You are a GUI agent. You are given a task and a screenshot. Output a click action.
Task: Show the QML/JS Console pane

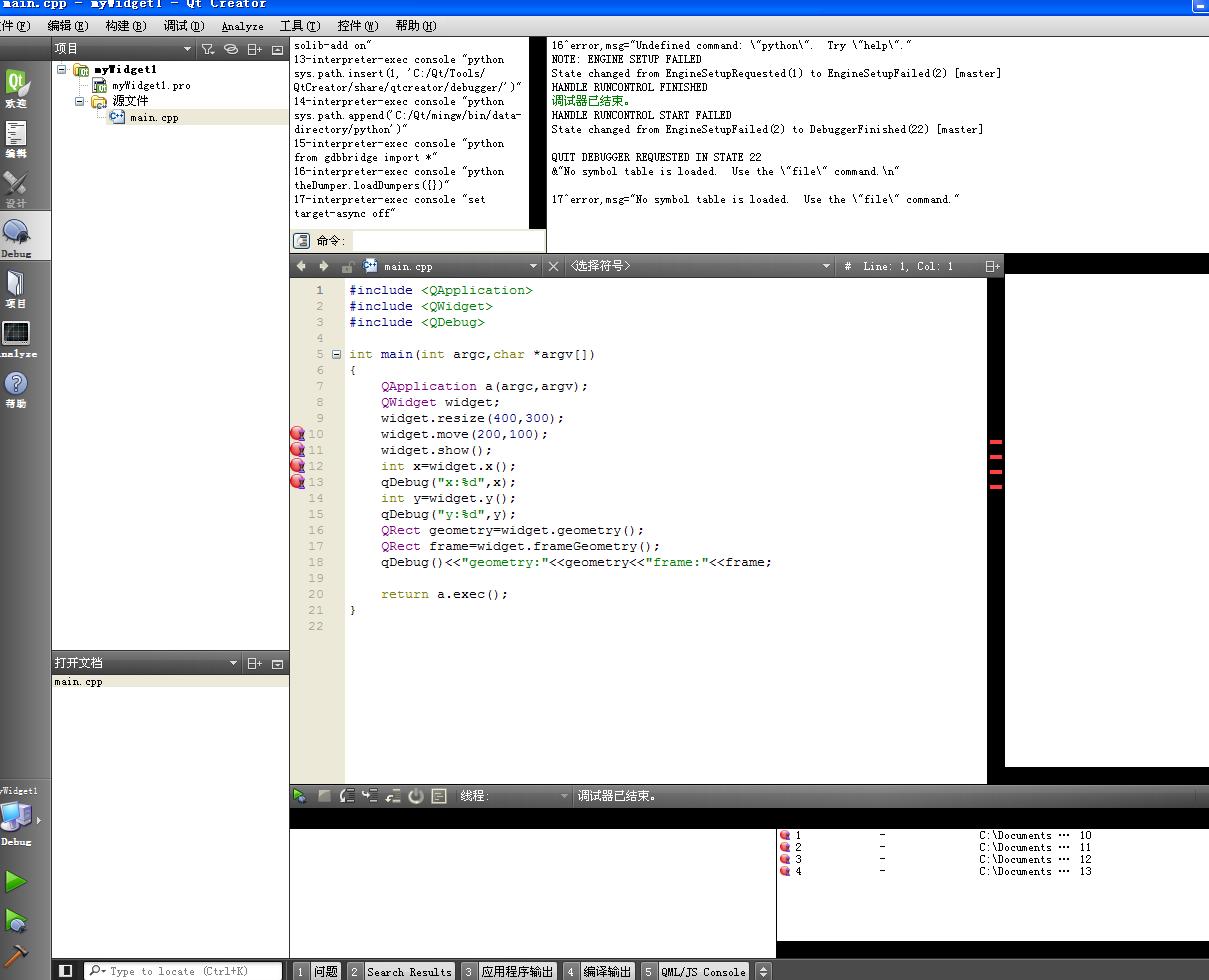point(695,971)
